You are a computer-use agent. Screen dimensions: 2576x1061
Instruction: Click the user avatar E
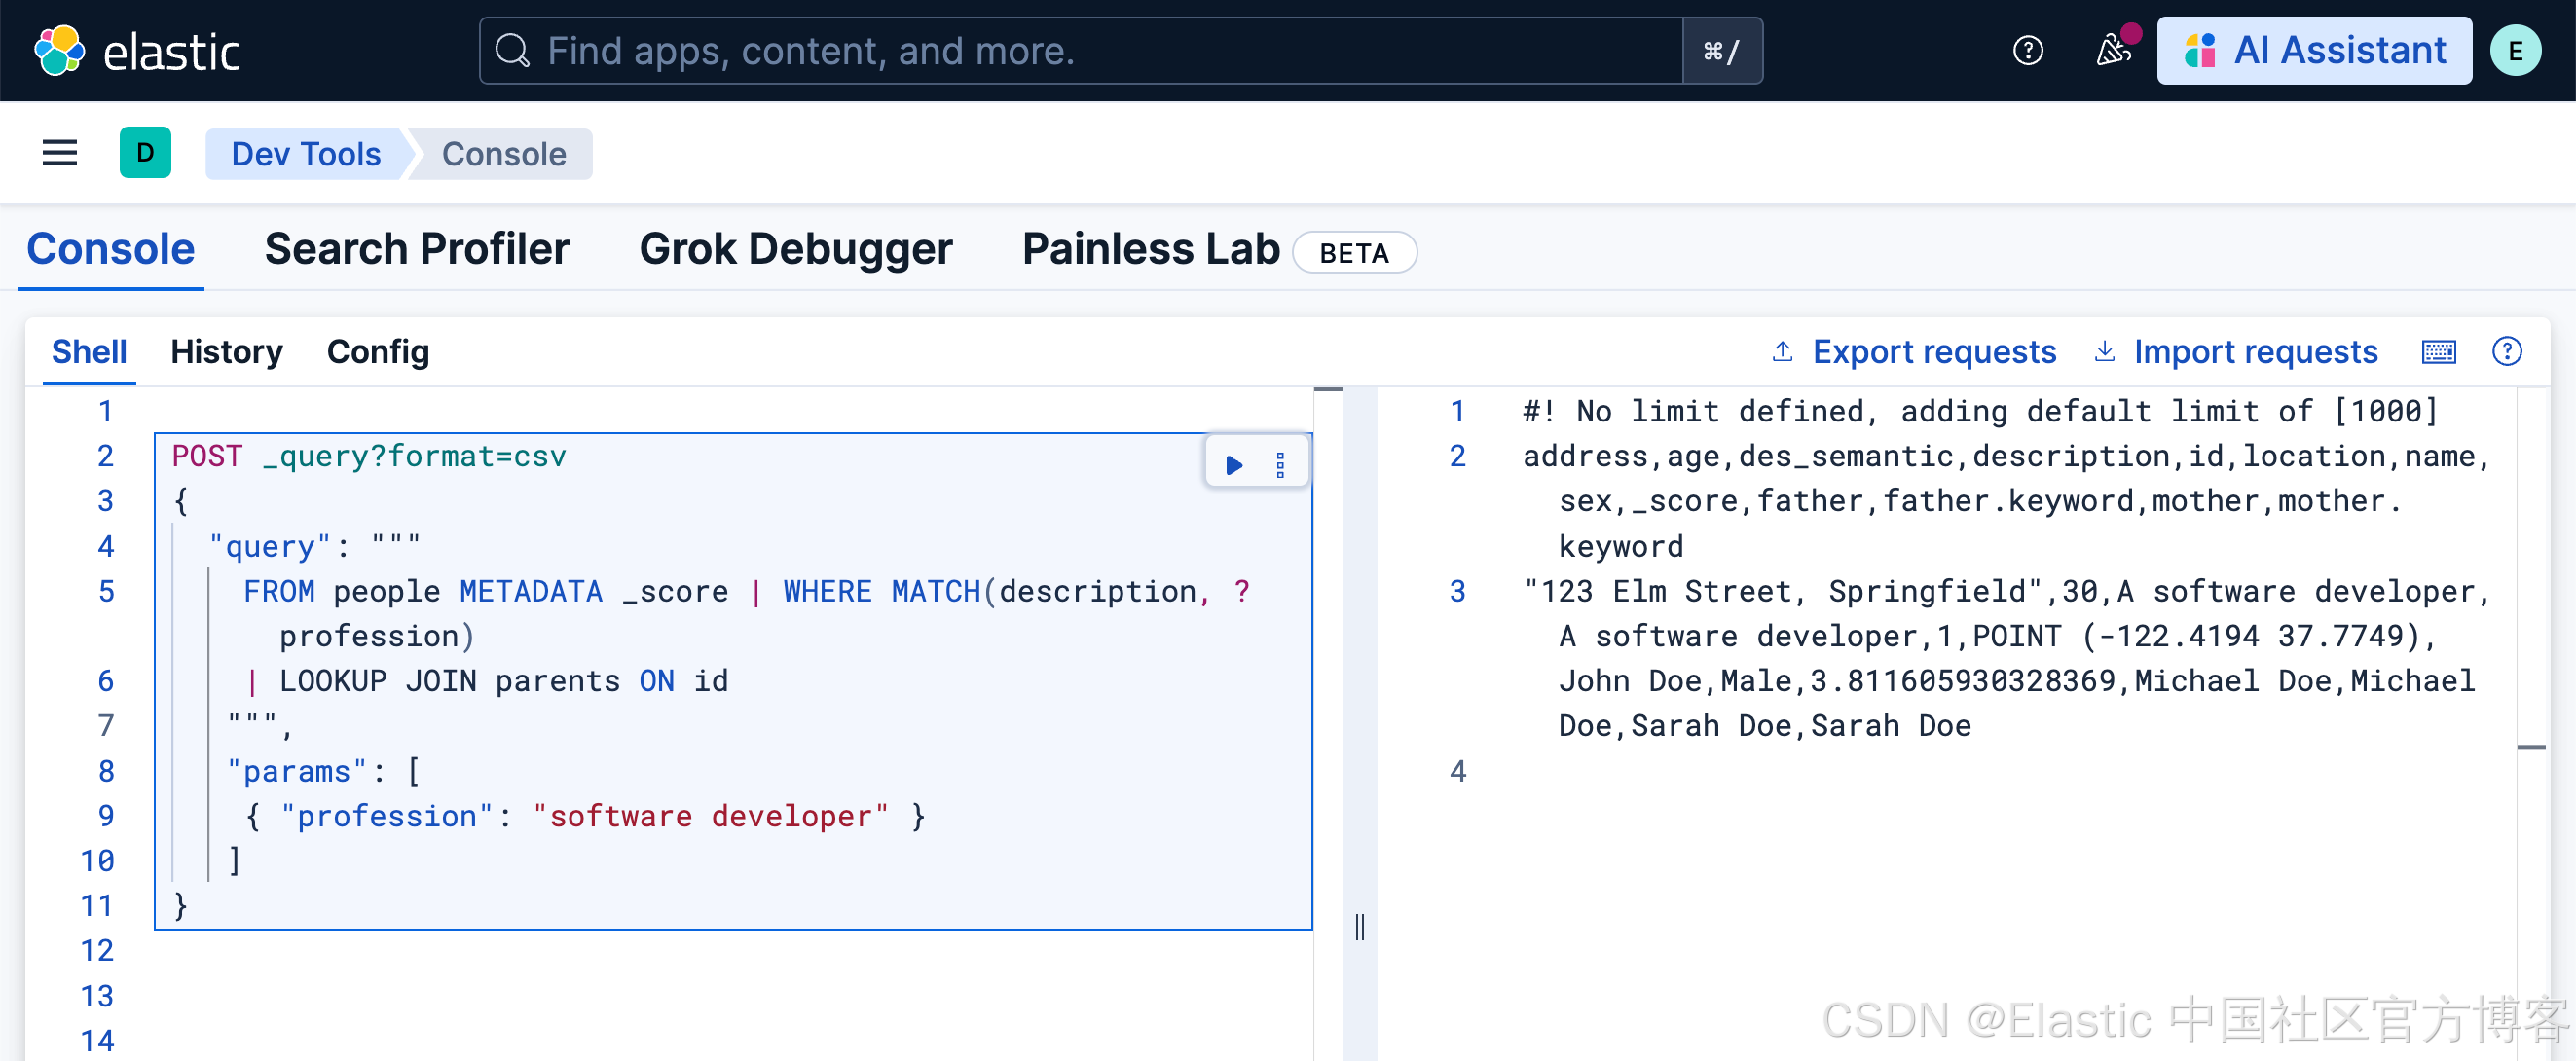click(x=2514, y=51)
